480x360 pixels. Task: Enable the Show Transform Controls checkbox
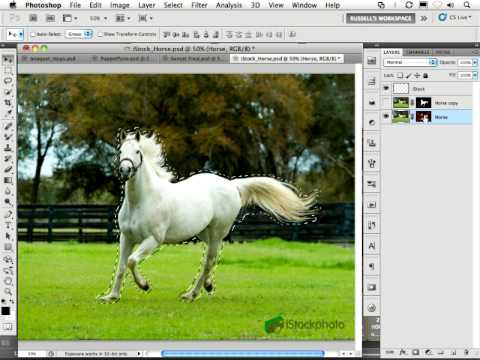pyautogui.click(x=100, y=34)
